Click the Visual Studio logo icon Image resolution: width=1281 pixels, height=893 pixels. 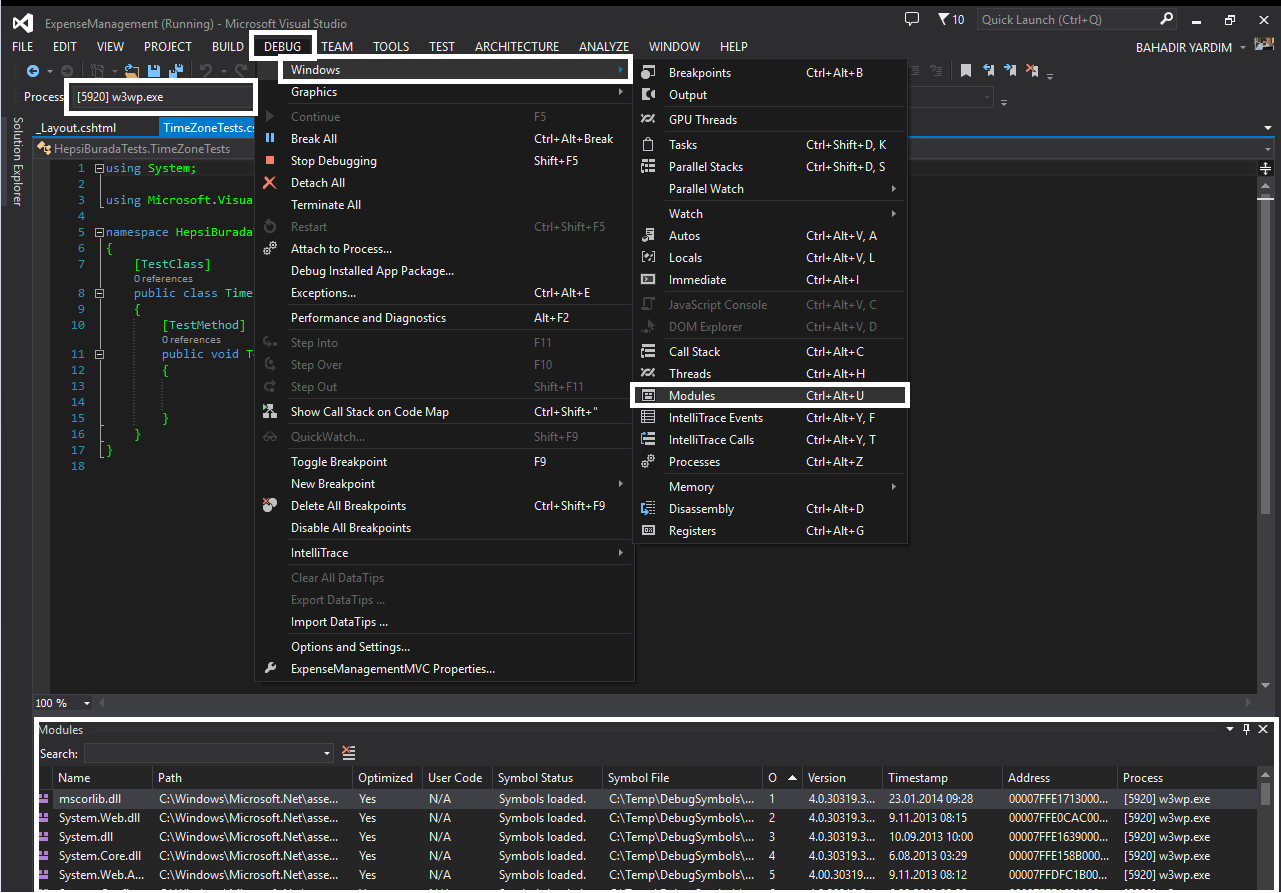coord(23,22)
